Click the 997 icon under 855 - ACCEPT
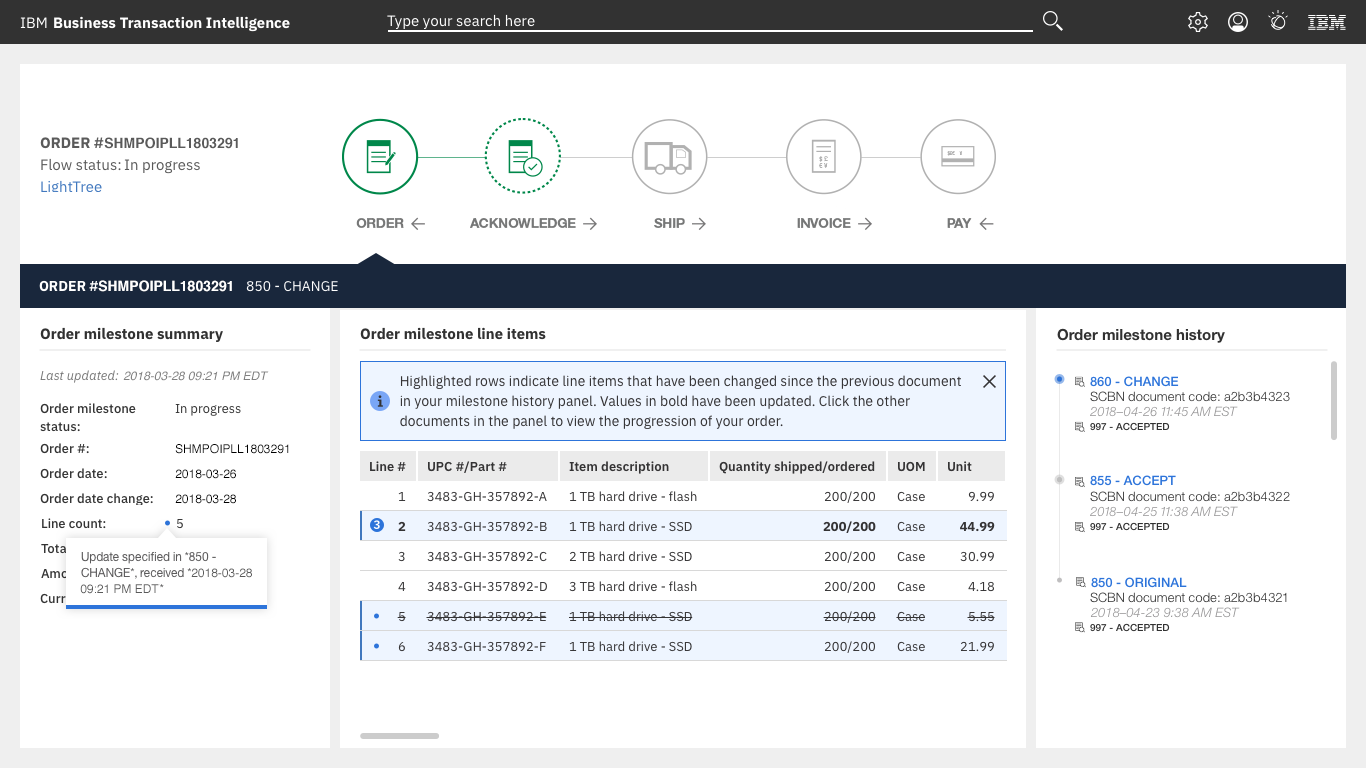Image resolution: width=1366 pixels, height=768 pixels. (1079, 527)
